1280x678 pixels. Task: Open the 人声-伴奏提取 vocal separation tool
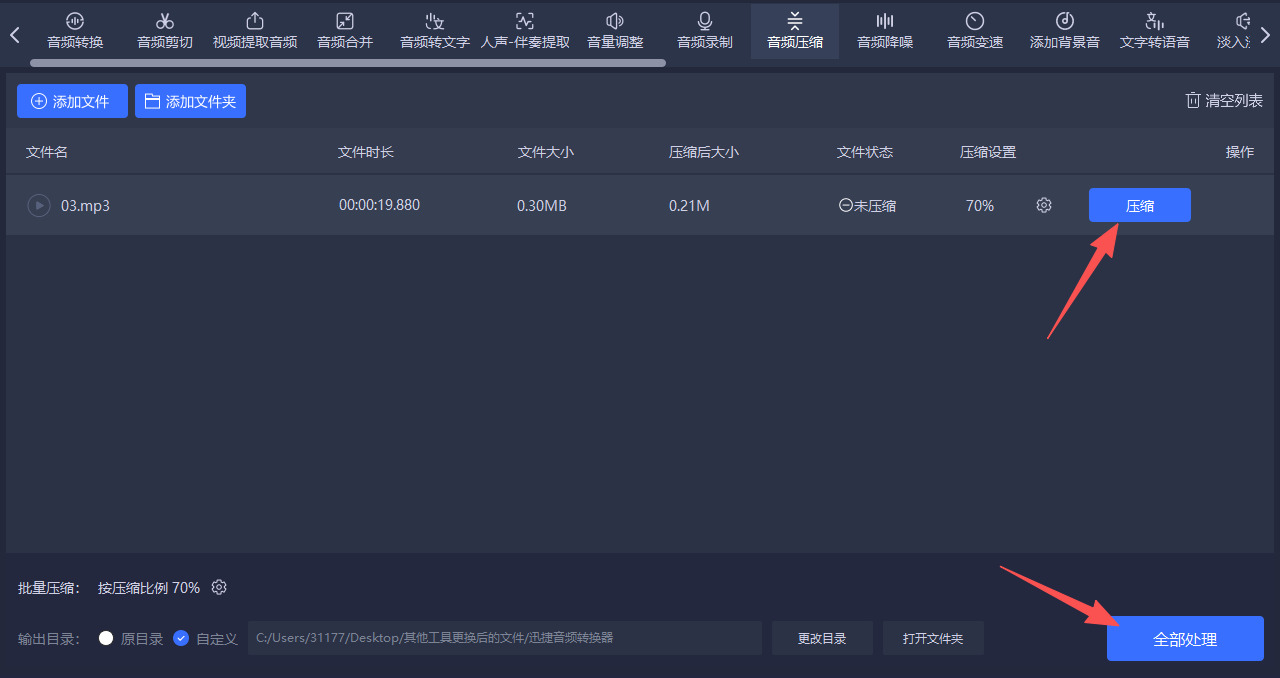pos(524,30)
